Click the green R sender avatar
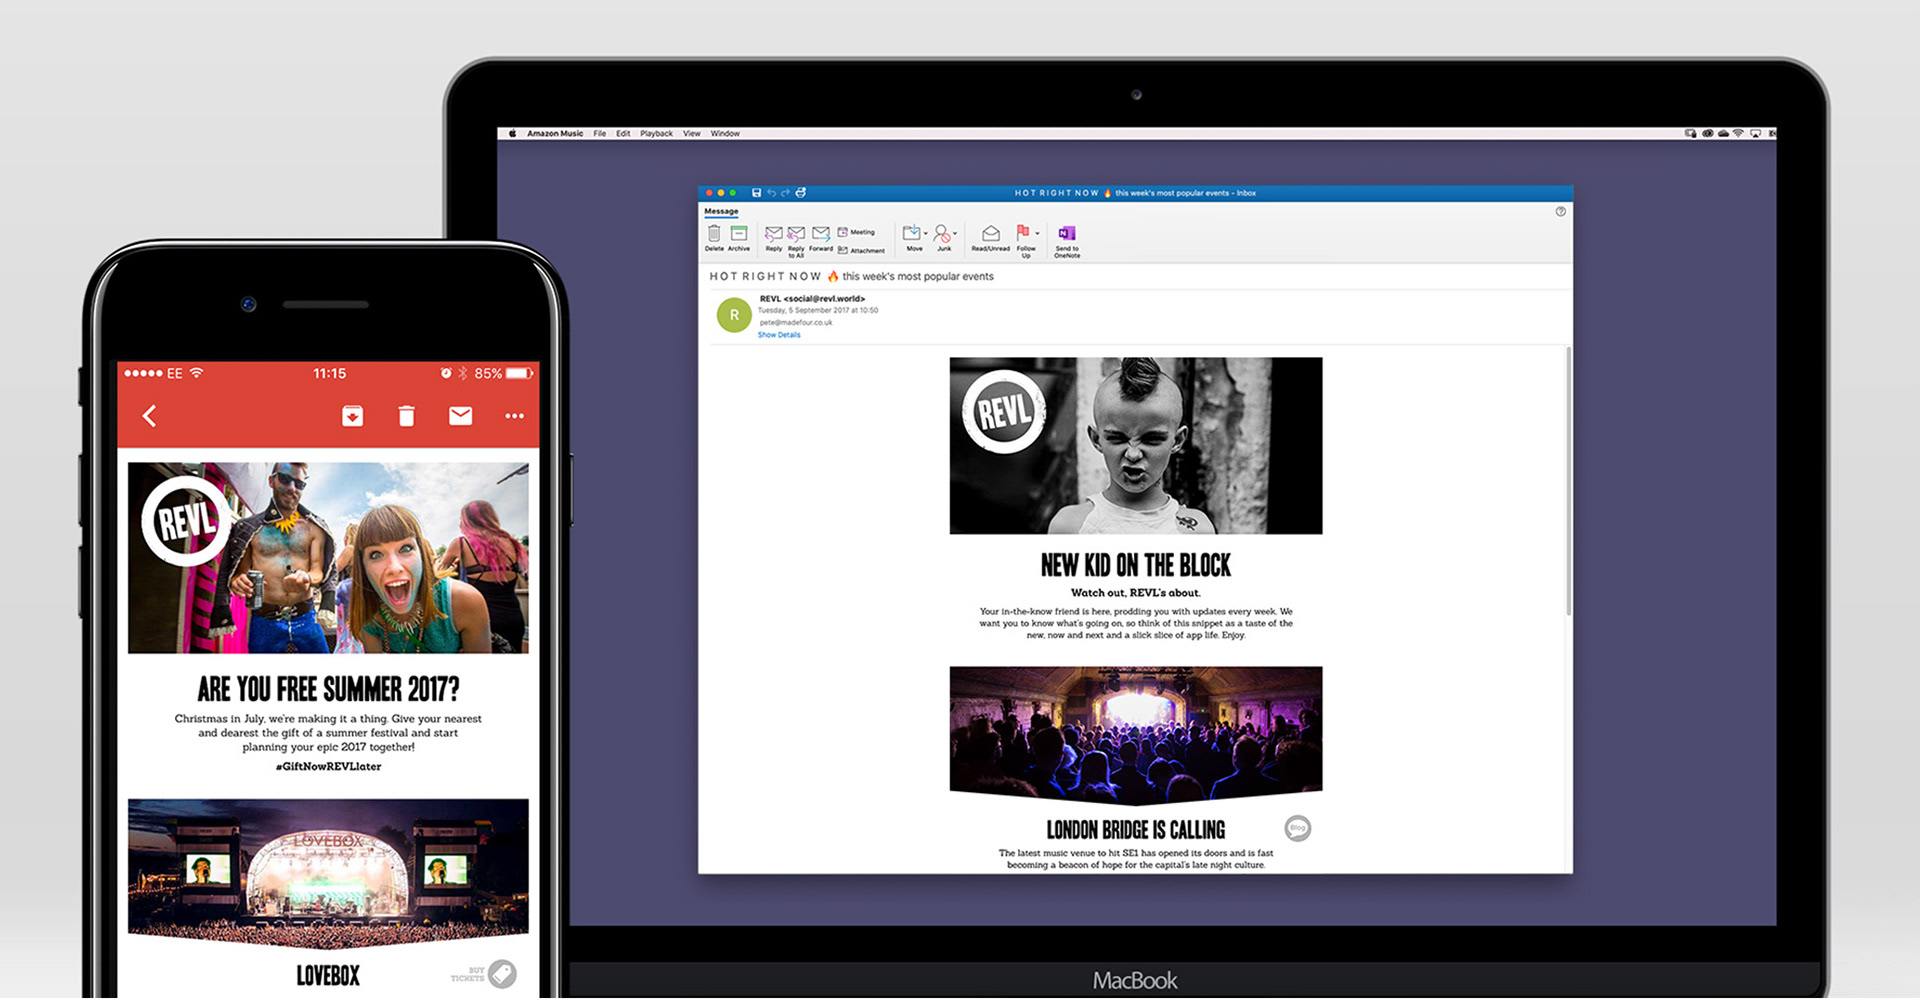 point(735,315)
